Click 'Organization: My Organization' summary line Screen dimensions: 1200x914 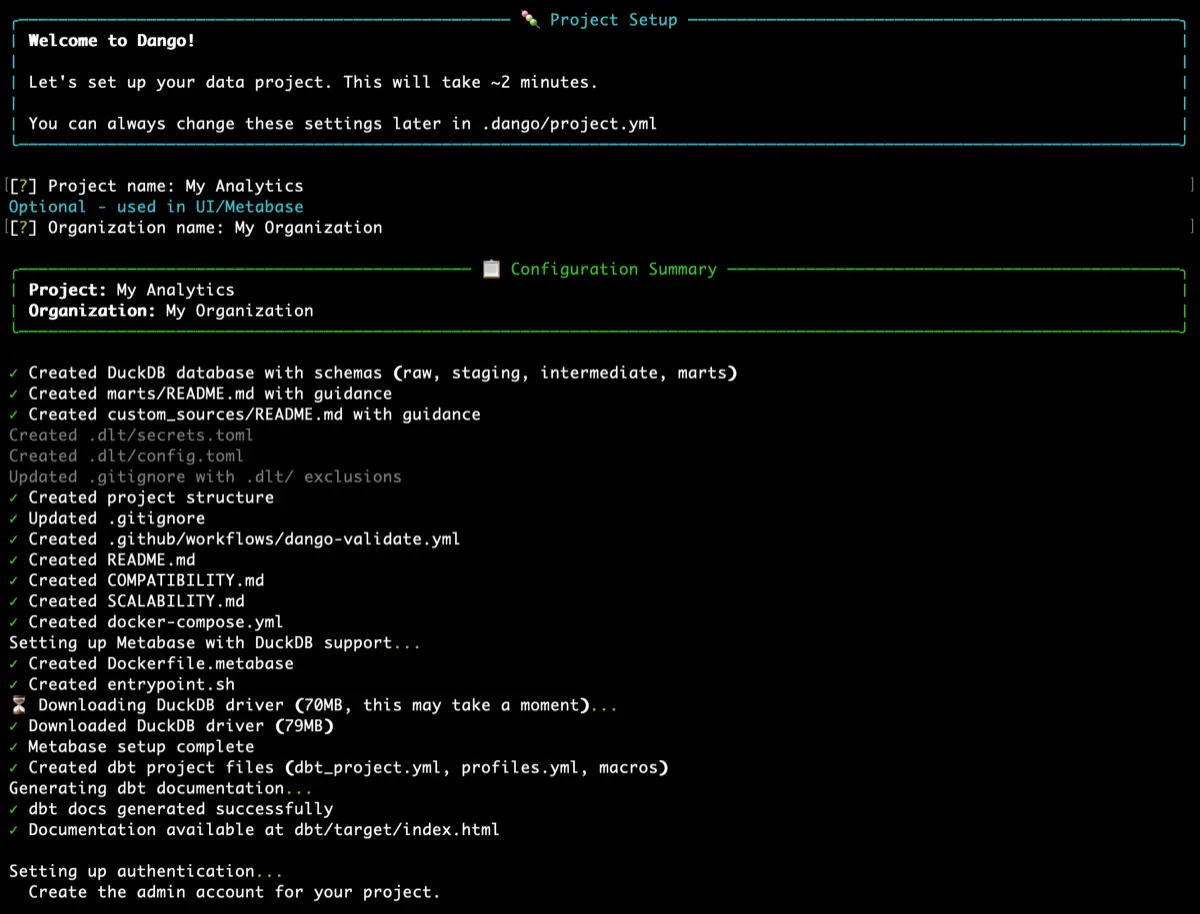(170, 311)
